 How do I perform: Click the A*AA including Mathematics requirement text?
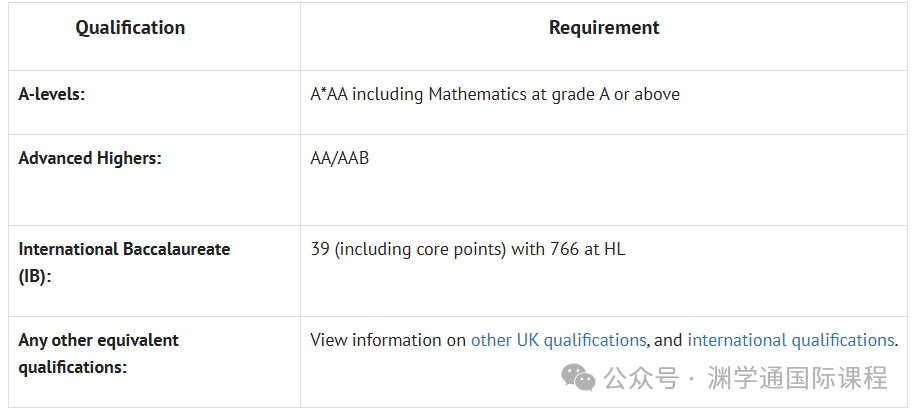pyautogui.click(x=495, y=94)
